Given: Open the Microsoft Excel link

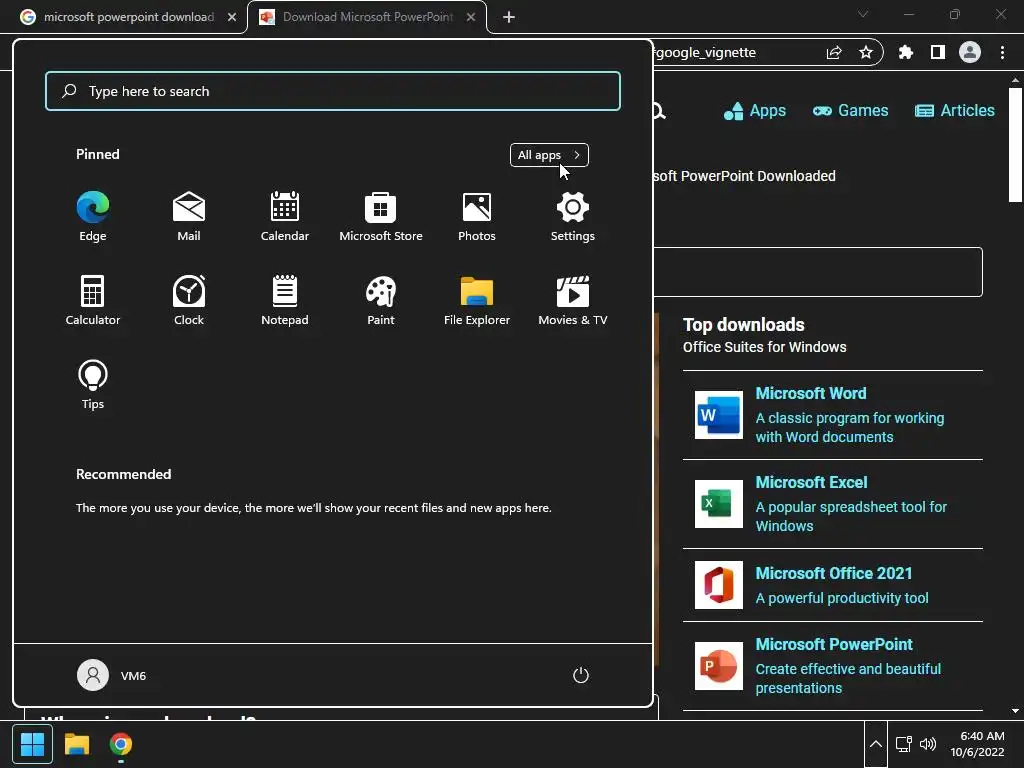Looking at the screenshot, I should pos(811,483).
